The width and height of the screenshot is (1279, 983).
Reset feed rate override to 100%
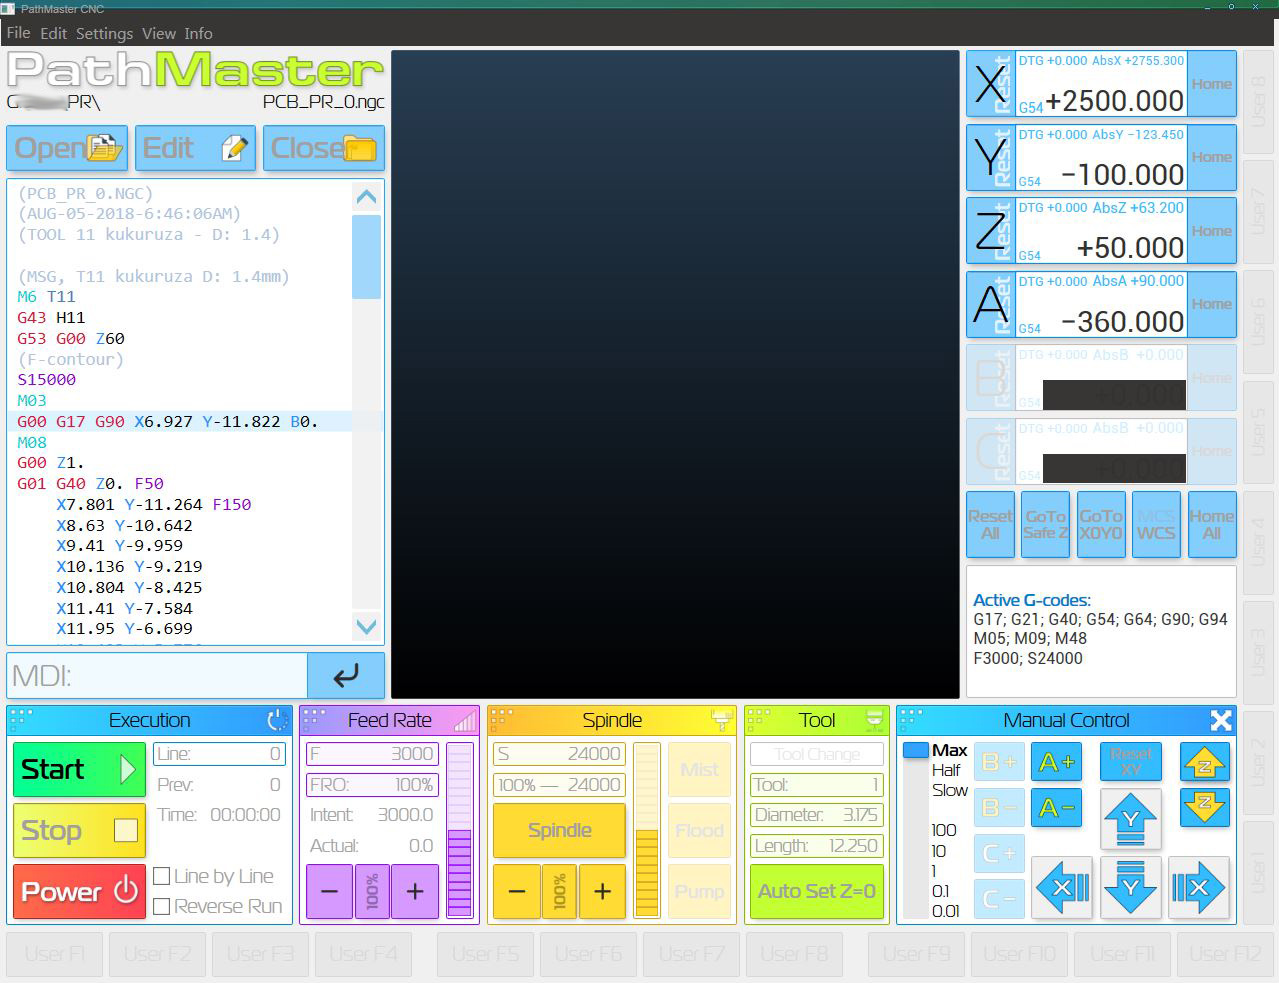pyautogui.click(x=372, y=891)
